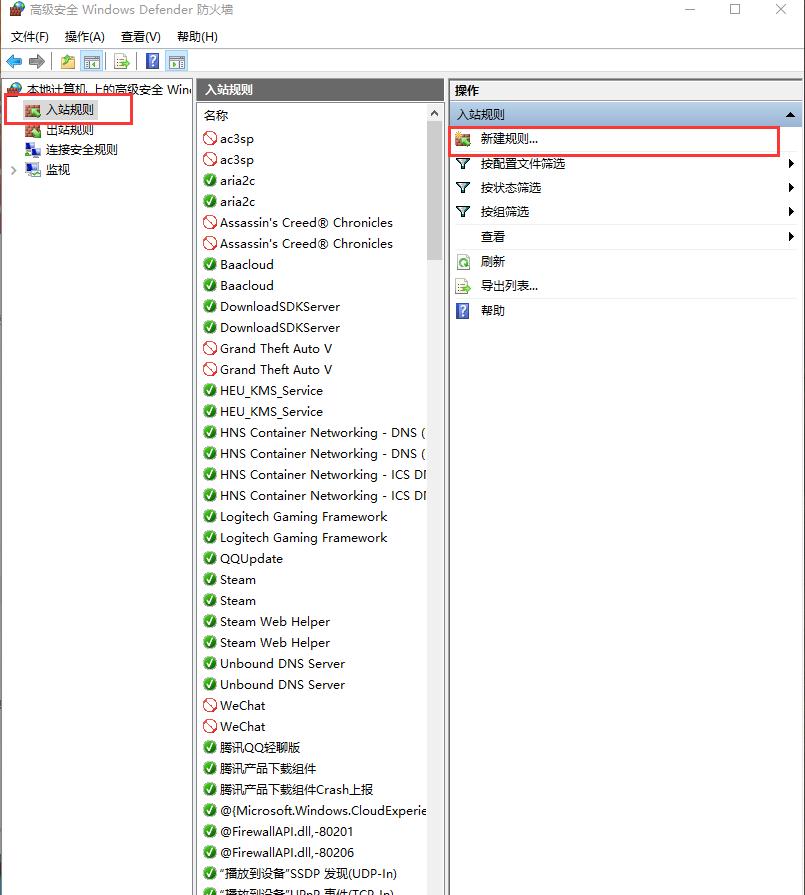Open the 查看(V) menu in menu bar
This screenshot has width=805, height=895.
click(140, 37)
